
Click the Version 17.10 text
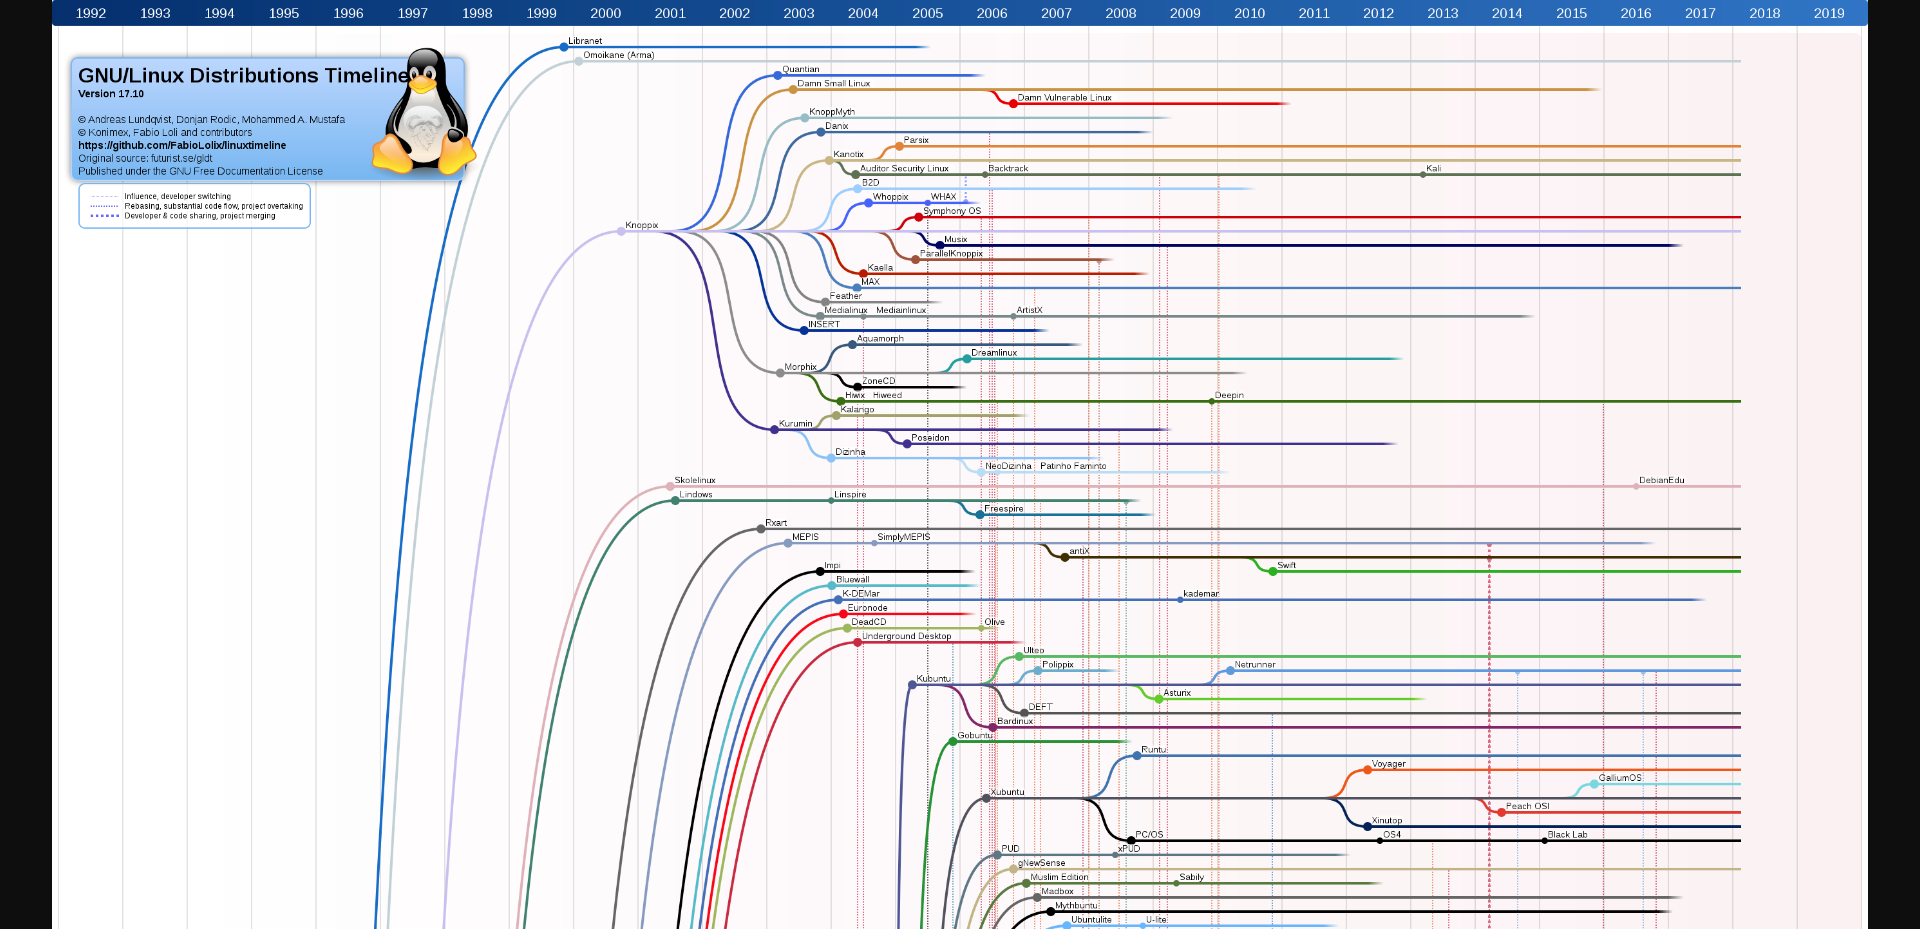pyautogui.click(x=111, y=94)
